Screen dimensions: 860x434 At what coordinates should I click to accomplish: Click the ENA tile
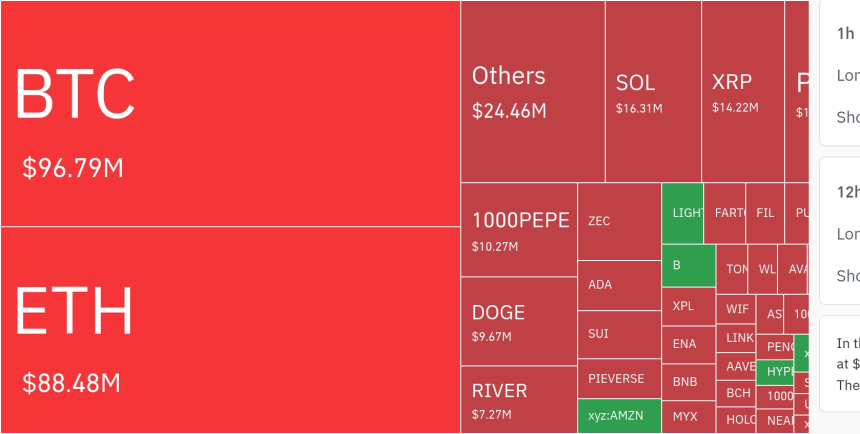688,344
